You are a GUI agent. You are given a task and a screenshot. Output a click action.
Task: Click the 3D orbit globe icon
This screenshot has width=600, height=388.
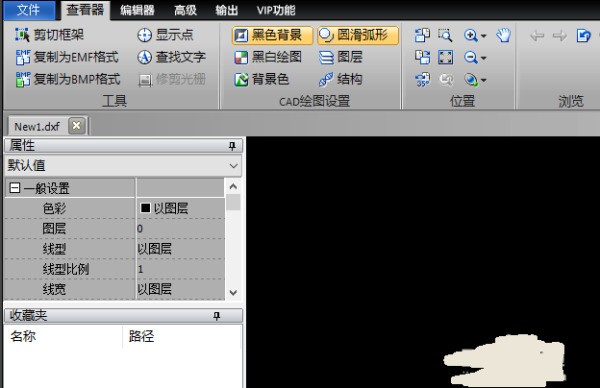[x=470, y=80]
